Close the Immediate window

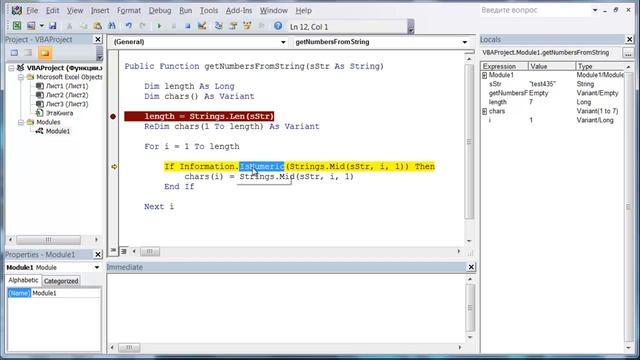[471, 267]
